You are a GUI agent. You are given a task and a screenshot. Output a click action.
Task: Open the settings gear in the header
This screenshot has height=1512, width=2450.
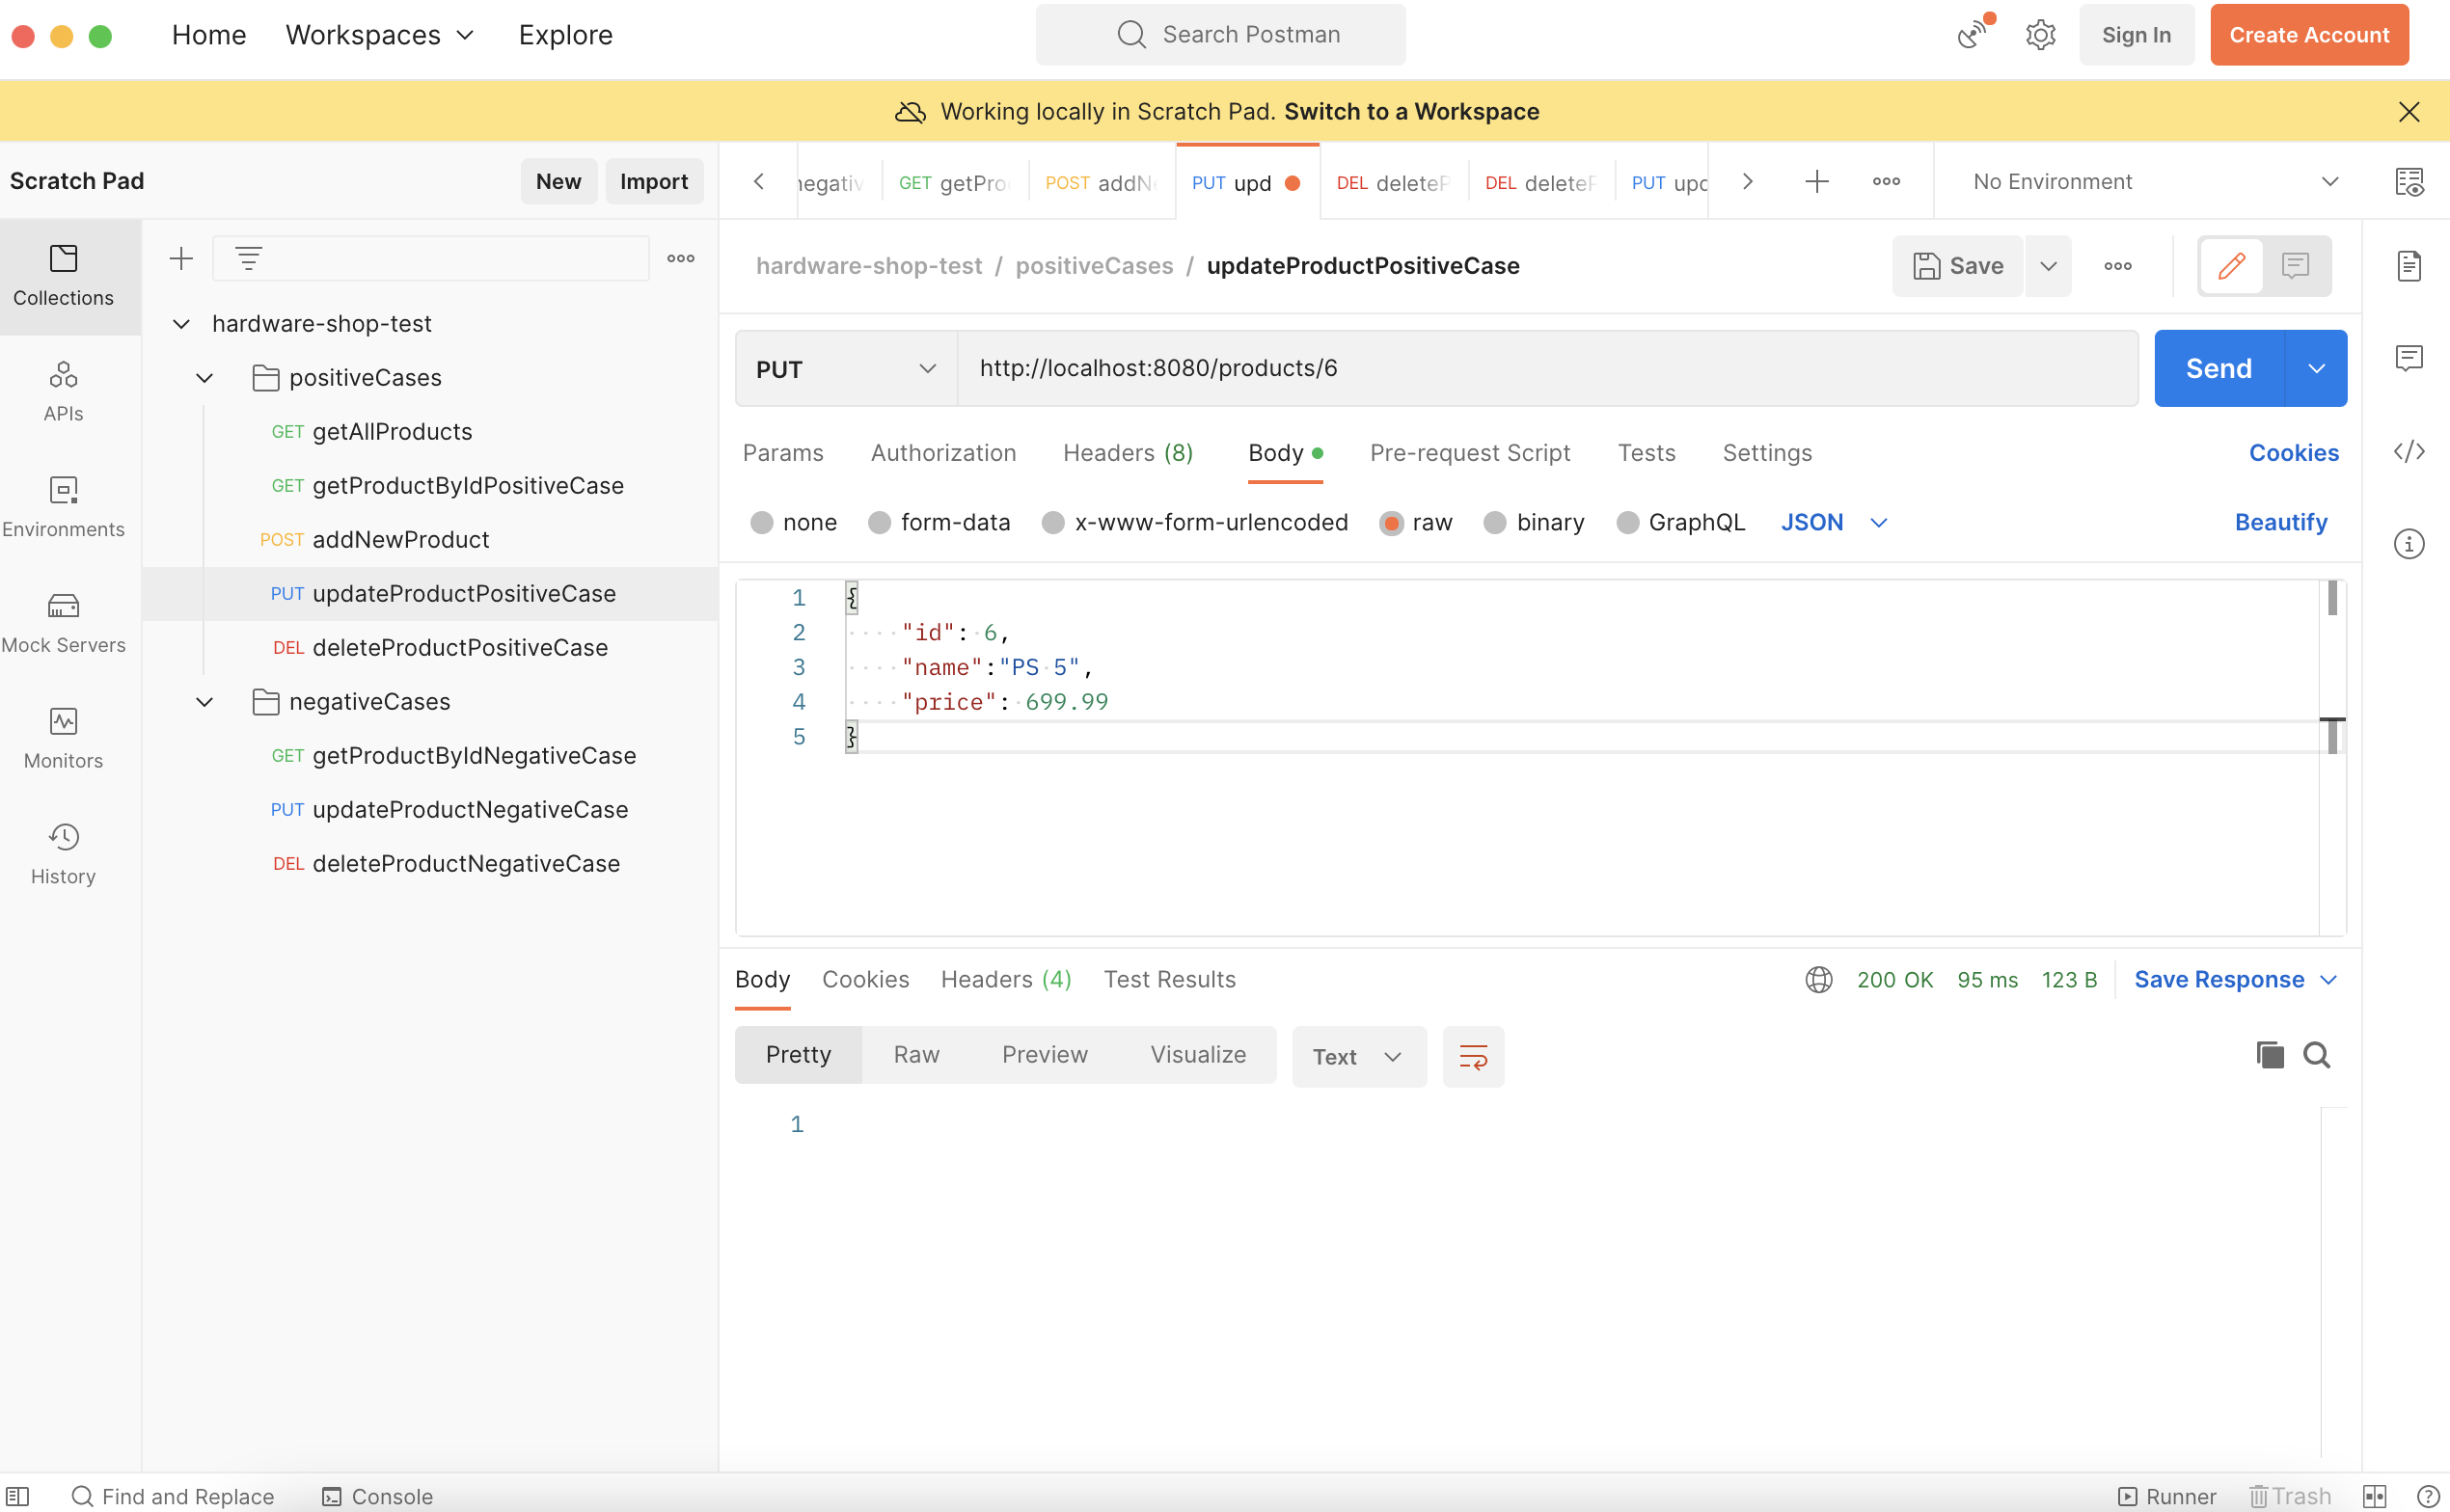(x=2040, y=34)
